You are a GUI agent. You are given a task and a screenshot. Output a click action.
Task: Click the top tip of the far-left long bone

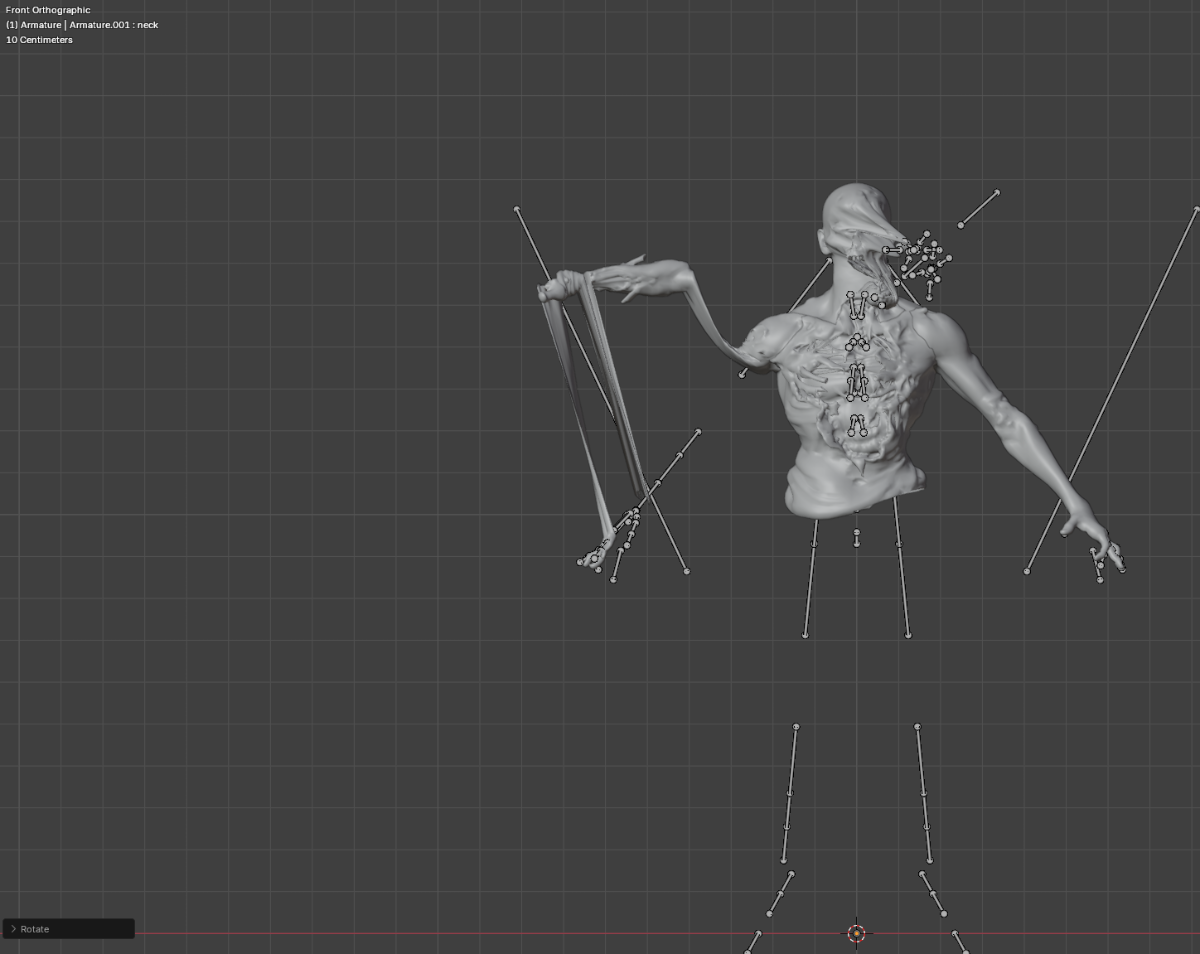coord(517,209)
